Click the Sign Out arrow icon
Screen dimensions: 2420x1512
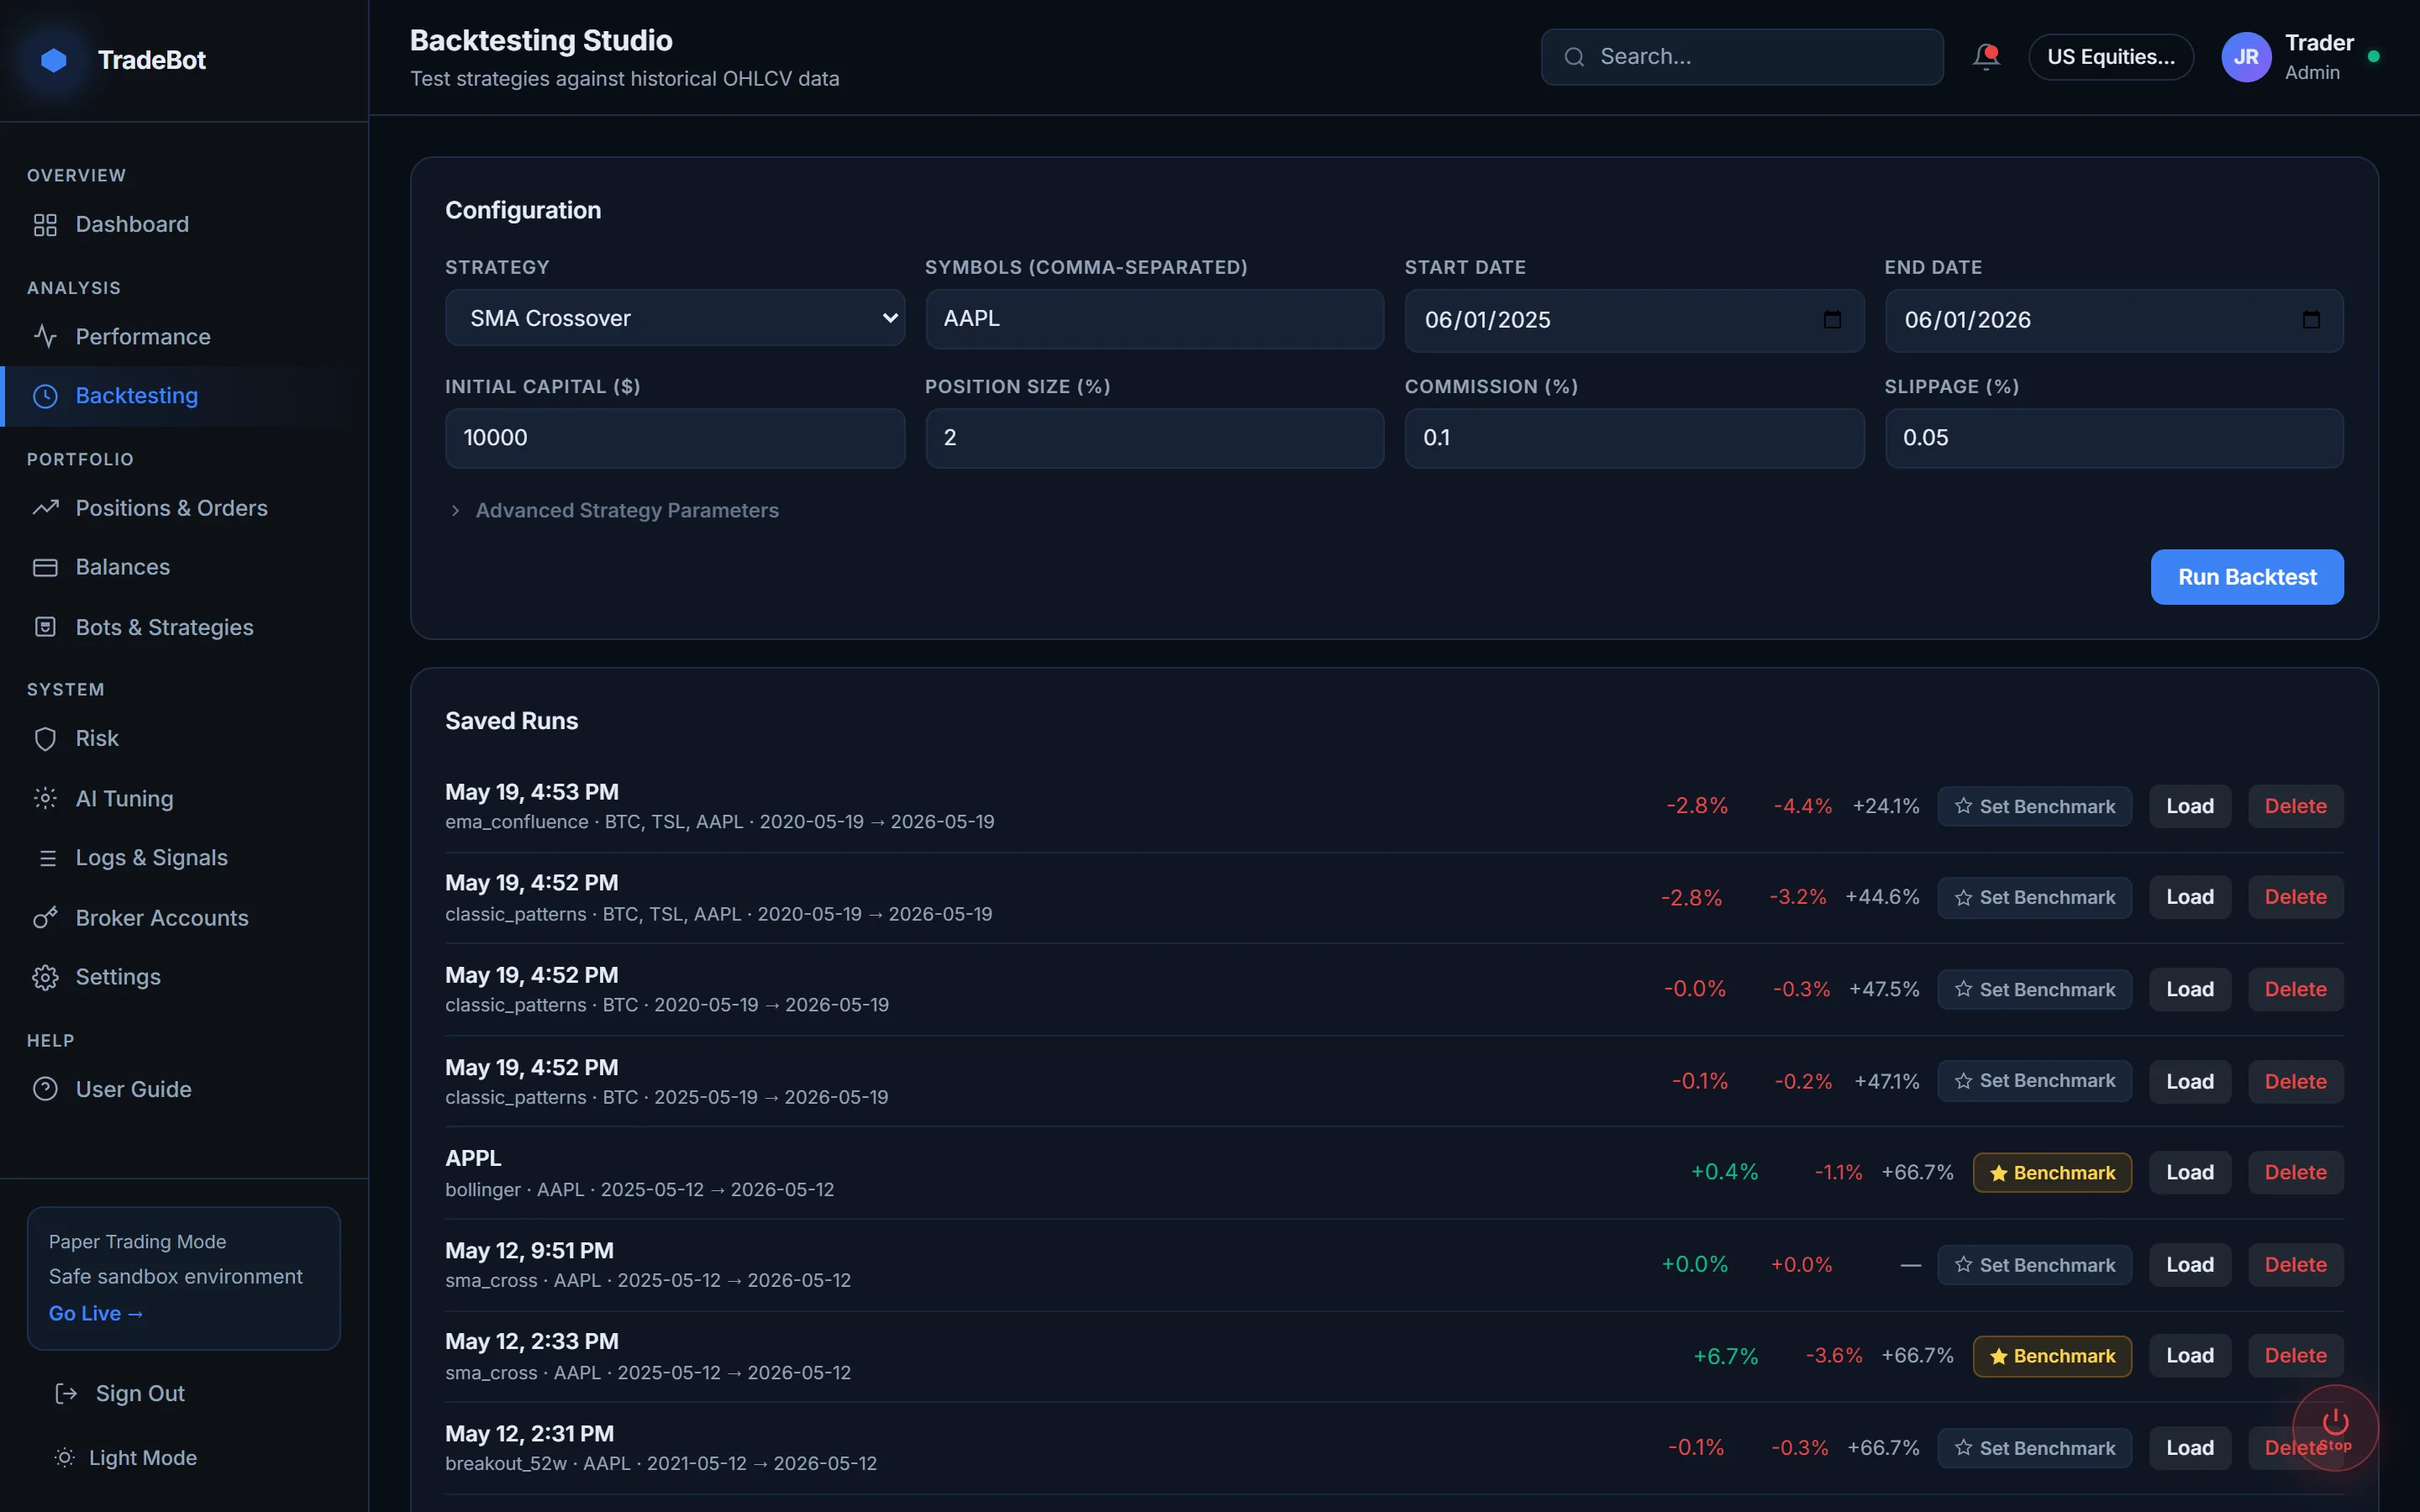pyautogui.click(x=66, y=1394)
